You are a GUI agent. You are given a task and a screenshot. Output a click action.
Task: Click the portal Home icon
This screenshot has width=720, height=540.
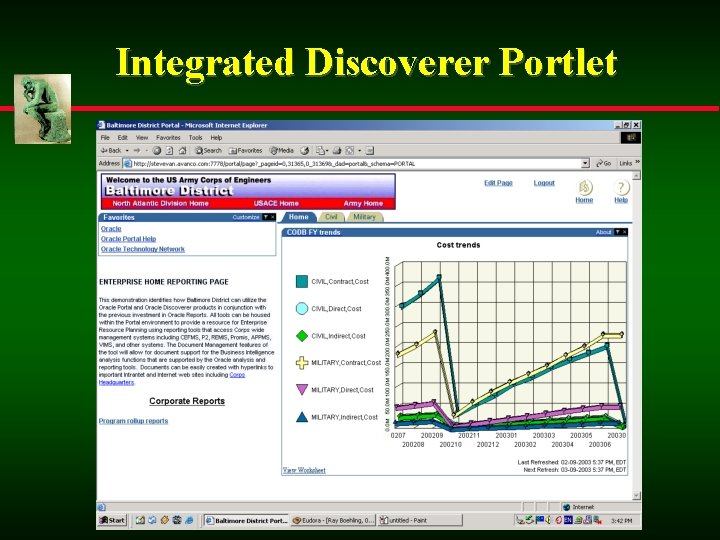tap(584, 187)
